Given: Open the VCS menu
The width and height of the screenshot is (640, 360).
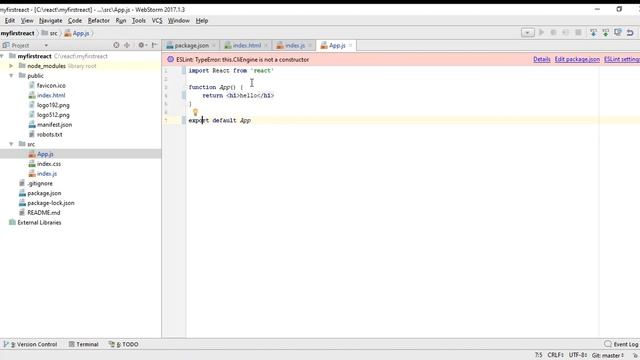Looking at the screenshot, I should click(x=157, y=20).
